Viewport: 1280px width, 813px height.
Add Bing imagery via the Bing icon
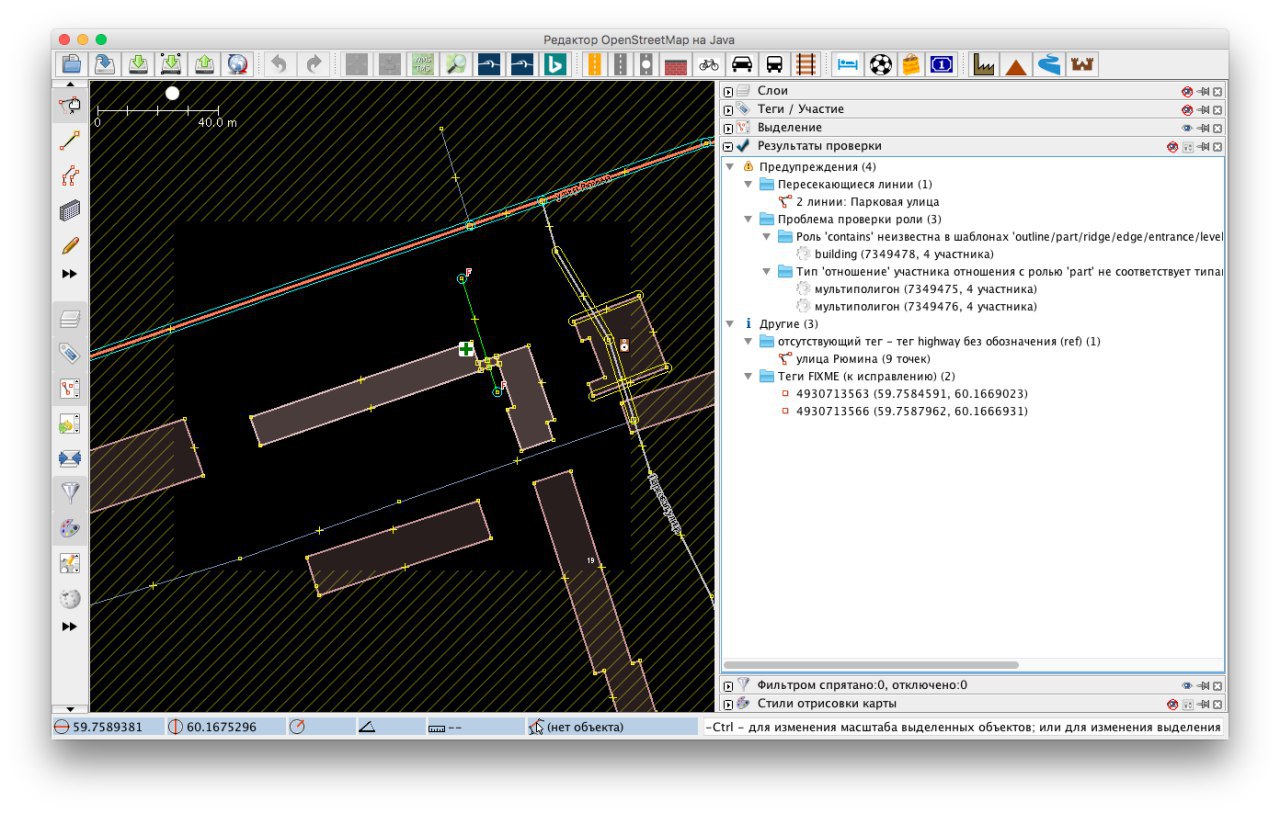[x=556, y=65]
